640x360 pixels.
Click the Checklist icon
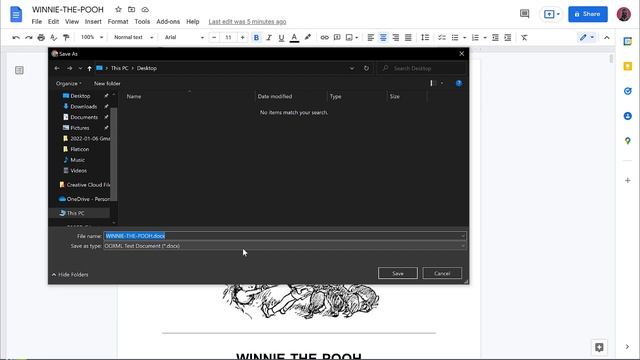(x=442, y=38)
